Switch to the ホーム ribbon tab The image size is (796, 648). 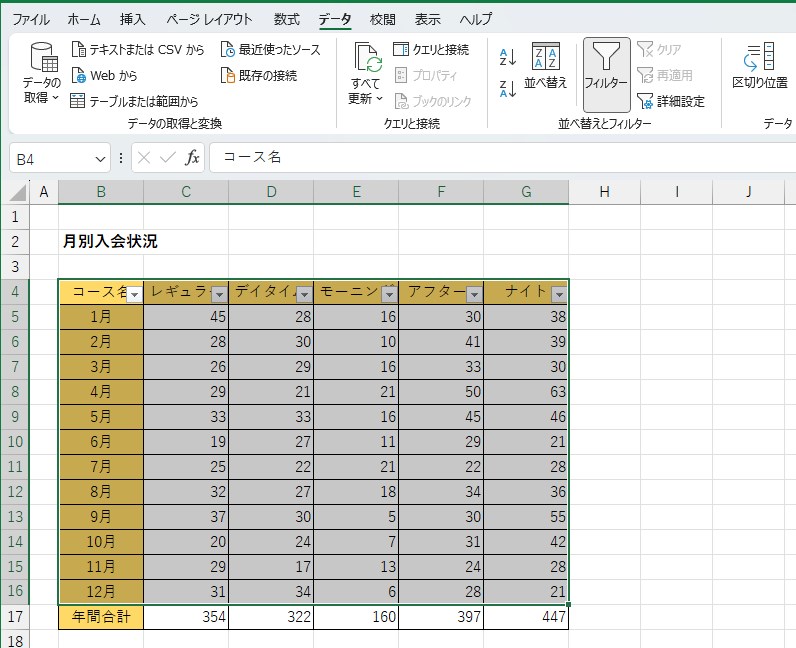point(83,19)
